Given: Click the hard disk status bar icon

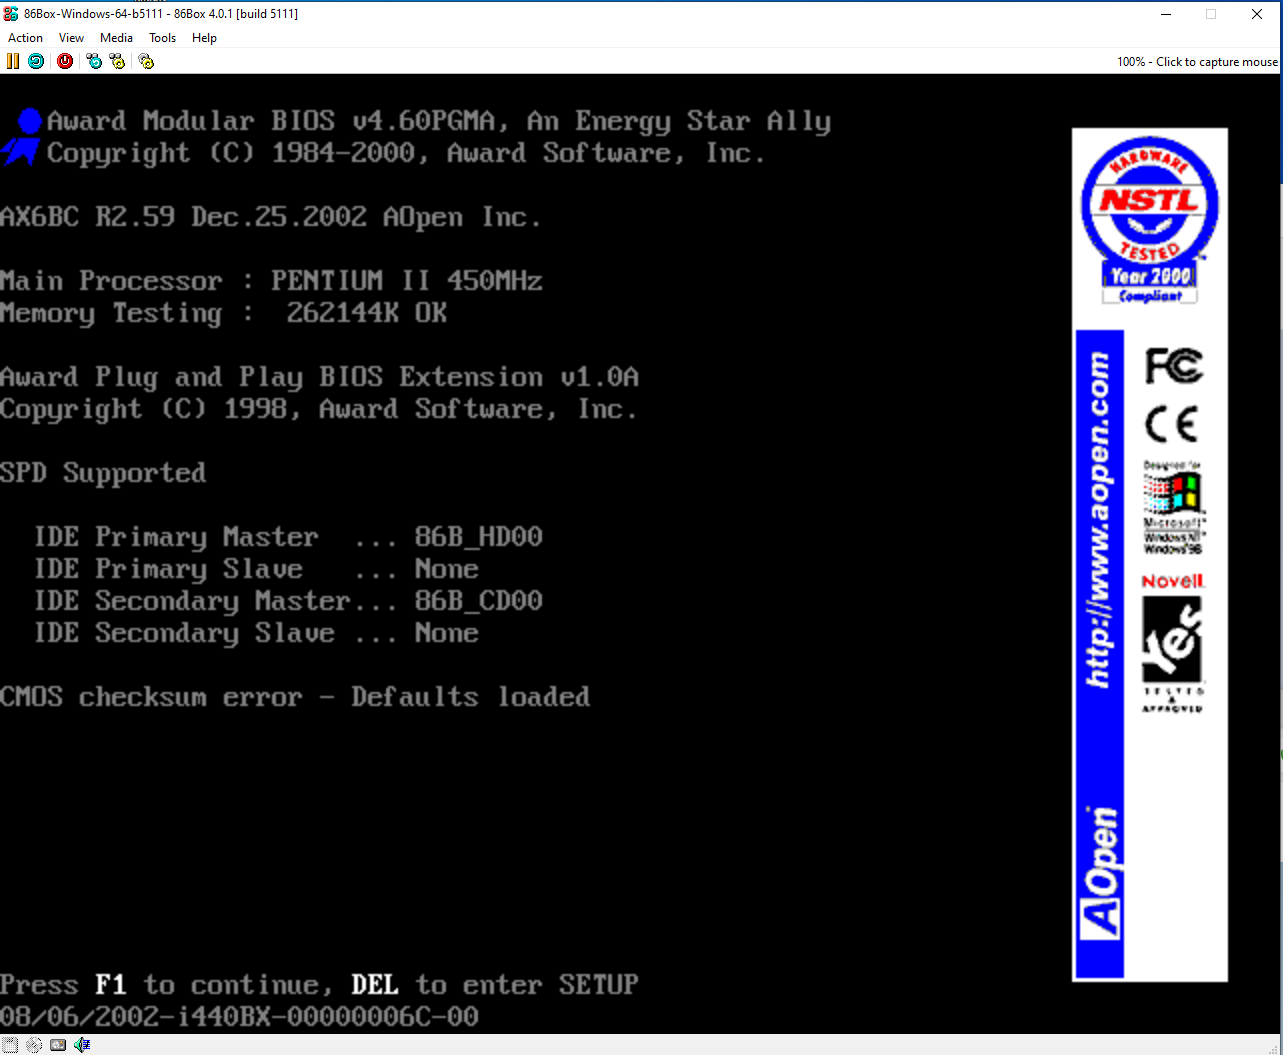Looking at the screenshot, I should [x=58, y=1045].
